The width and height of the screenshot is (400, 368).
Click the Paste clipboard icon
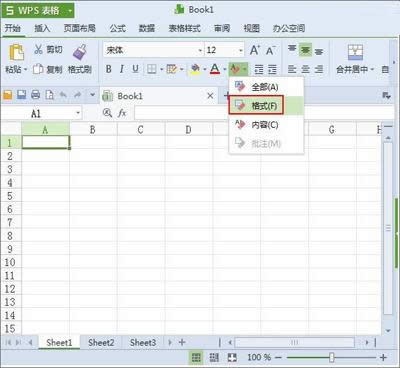(17, 53)
